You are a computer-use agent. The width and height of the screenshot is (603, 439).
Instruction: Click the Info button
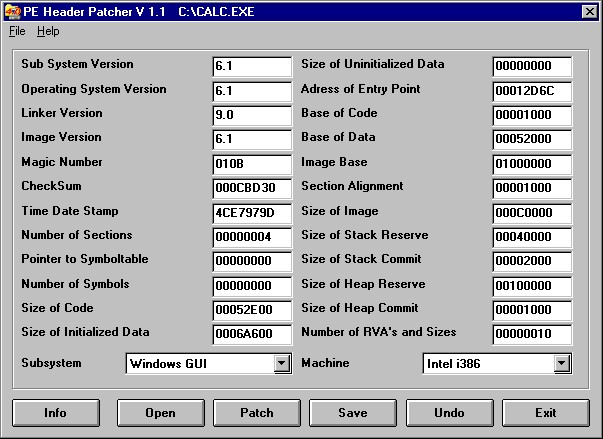coord(56,413)
